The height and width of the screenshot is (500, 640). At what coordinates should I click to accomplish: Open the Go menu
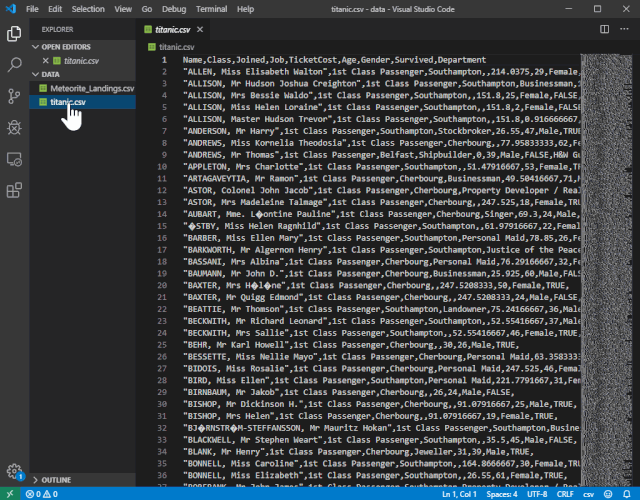147,9
